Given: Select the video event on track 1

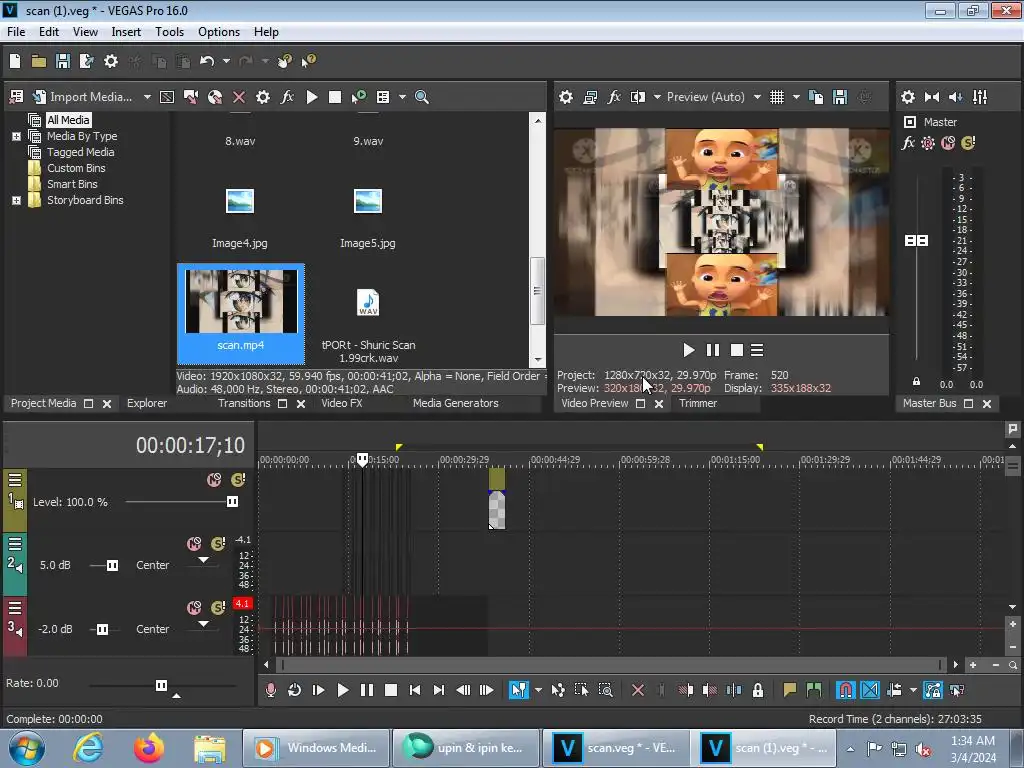Looking at the screenshot, I should coord(497,499).
